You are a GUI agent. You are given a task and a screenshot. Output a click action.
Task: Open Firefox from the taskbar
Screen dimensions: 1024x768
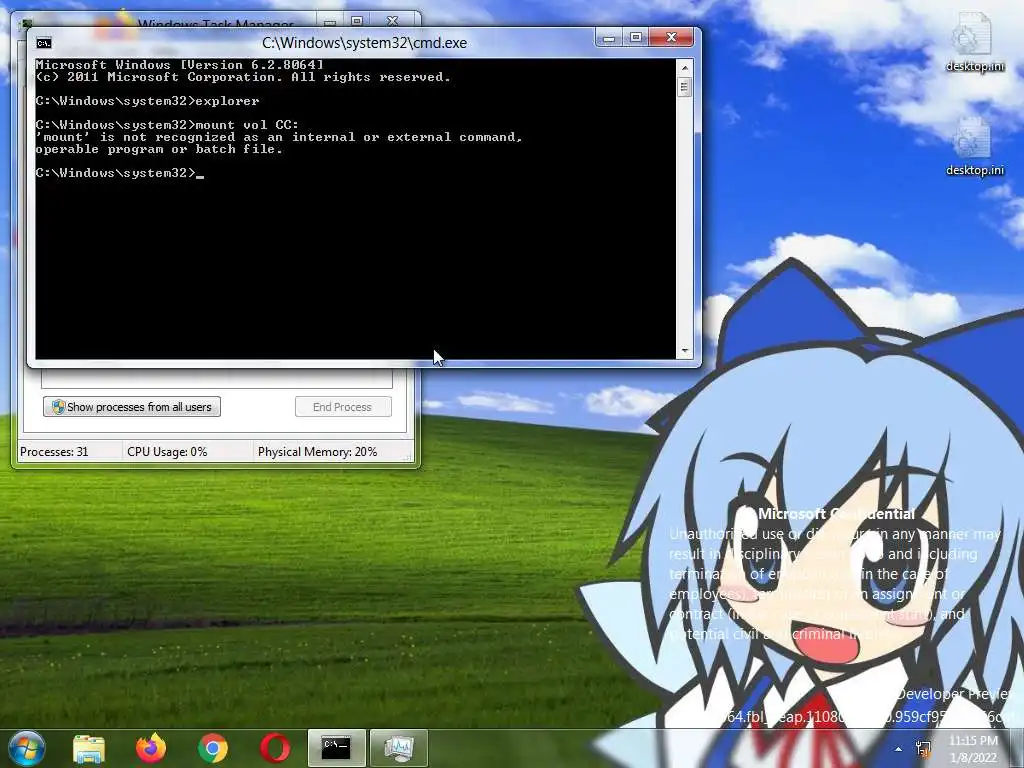tap(151, 748)
